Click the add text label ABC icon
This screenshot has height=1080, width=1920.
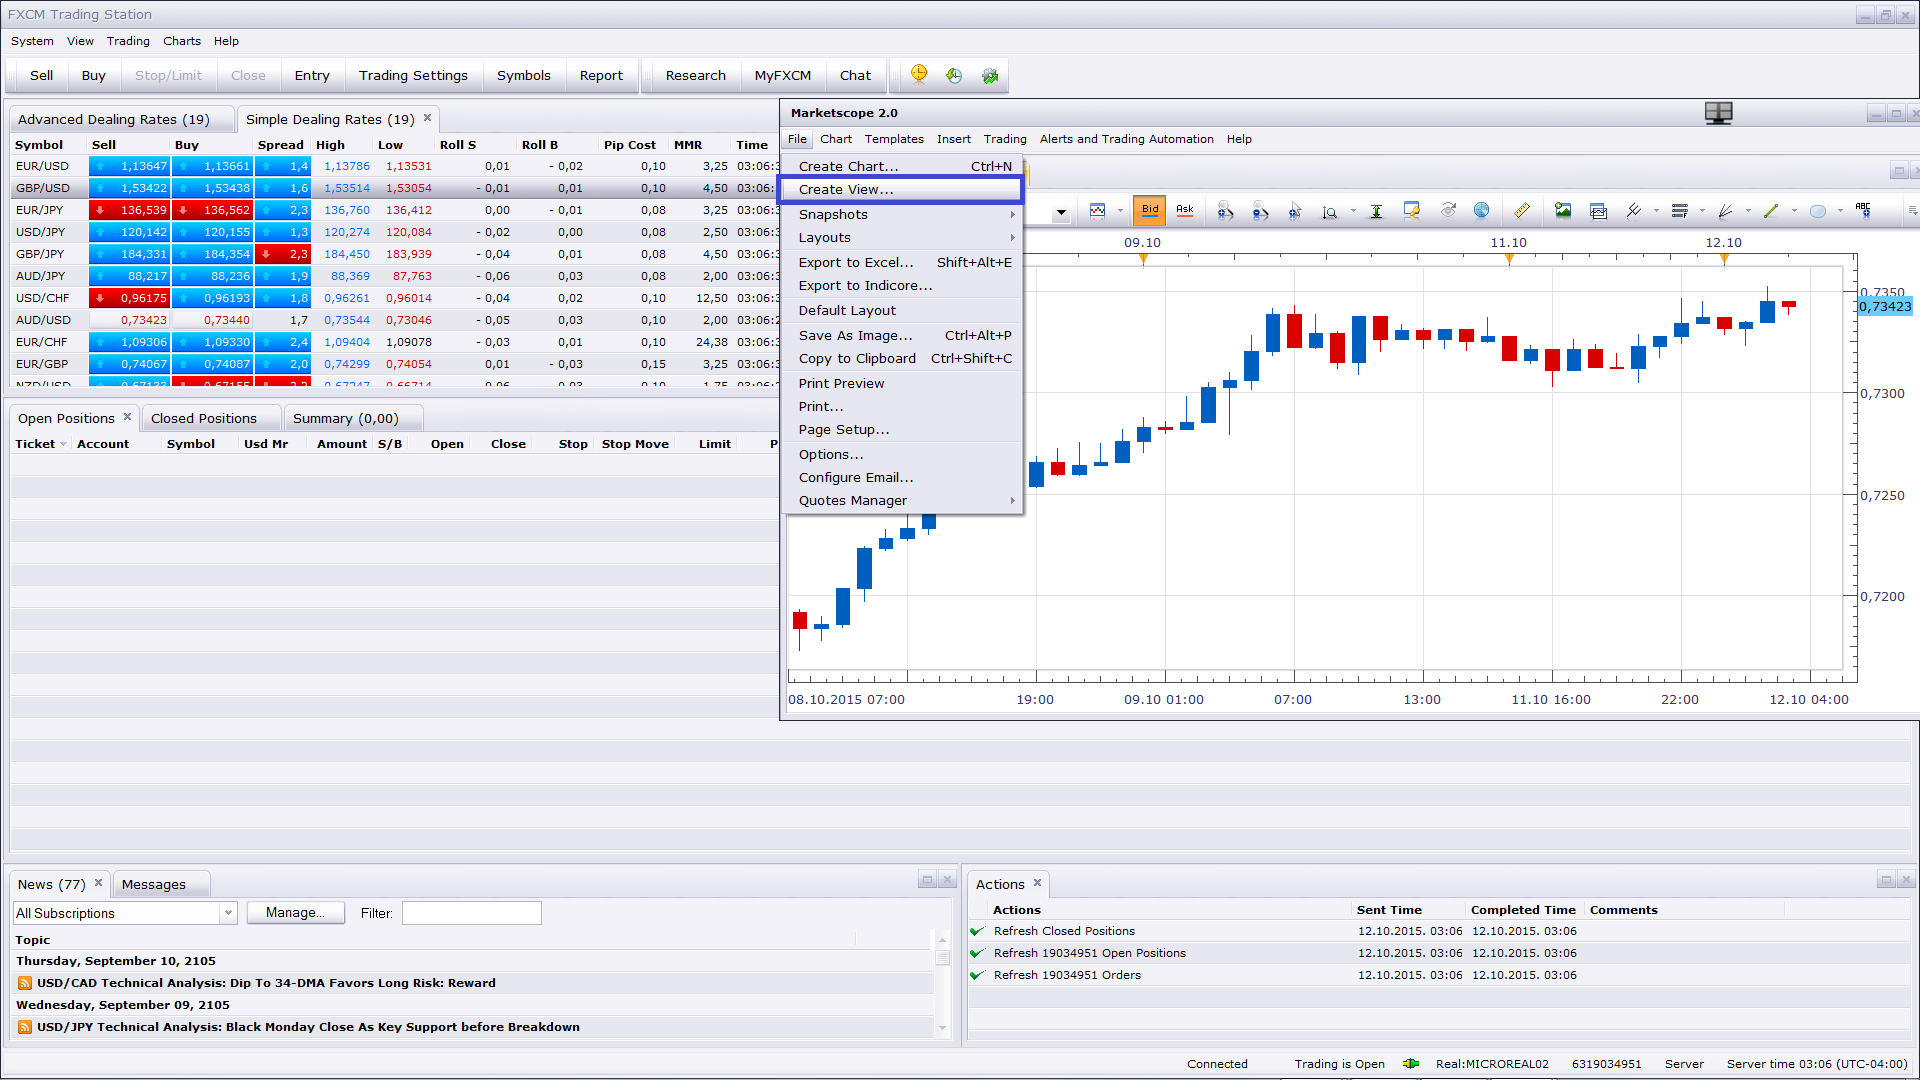coord(1863,209)
